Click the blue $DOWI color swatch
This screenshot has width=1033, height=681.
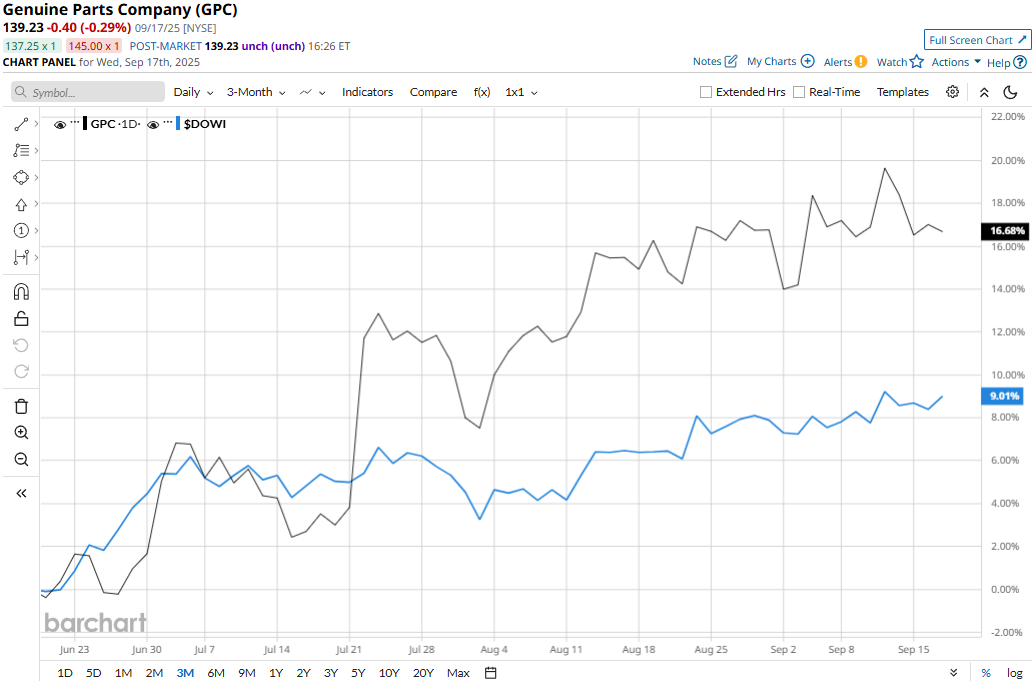click(x=178, y=124)
